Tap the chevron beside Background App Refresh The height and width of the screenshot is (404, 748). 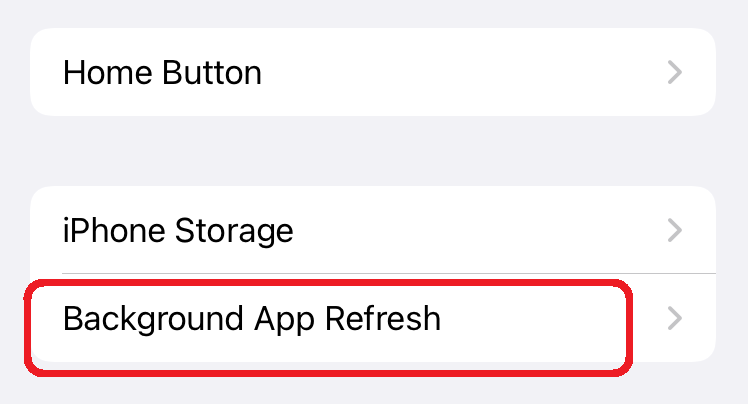pyautogui.click(x=676, y=319)
